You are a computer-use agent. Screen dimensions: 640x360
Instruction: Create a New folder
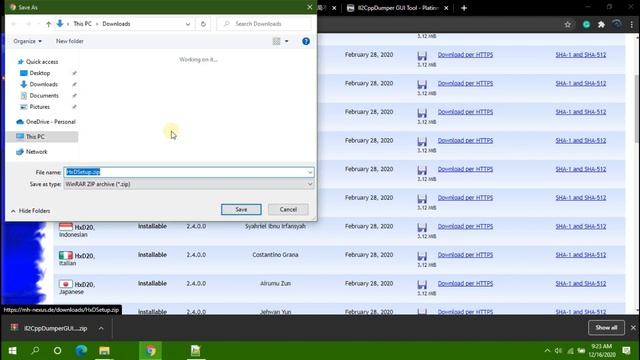(x=70, y=41)
